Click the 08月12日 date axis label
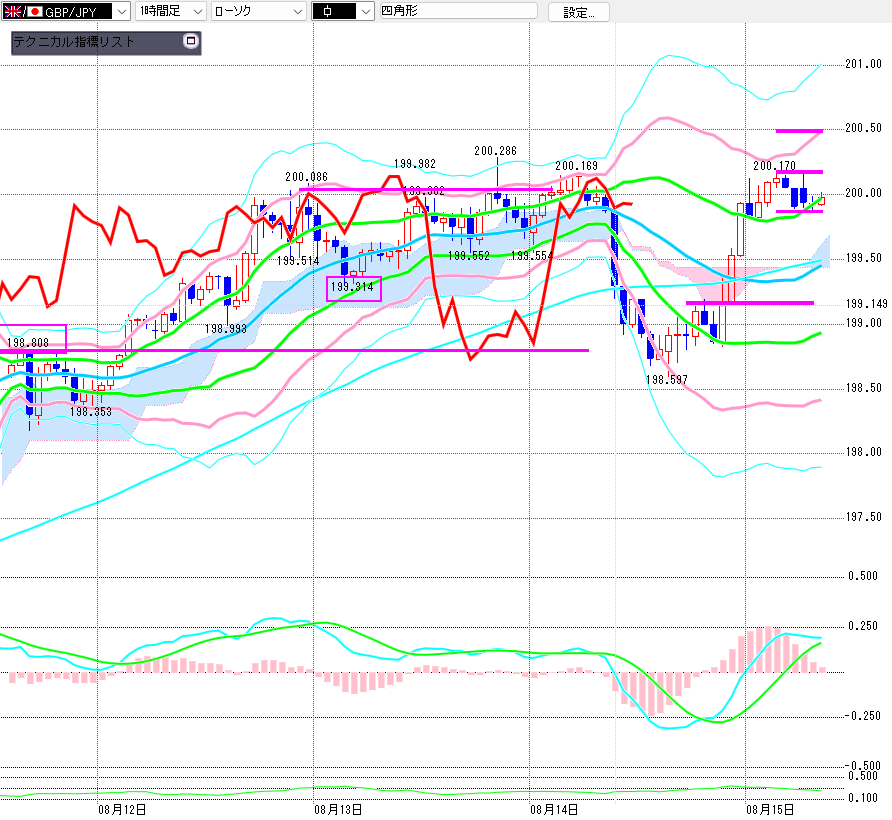 (122, 810)
